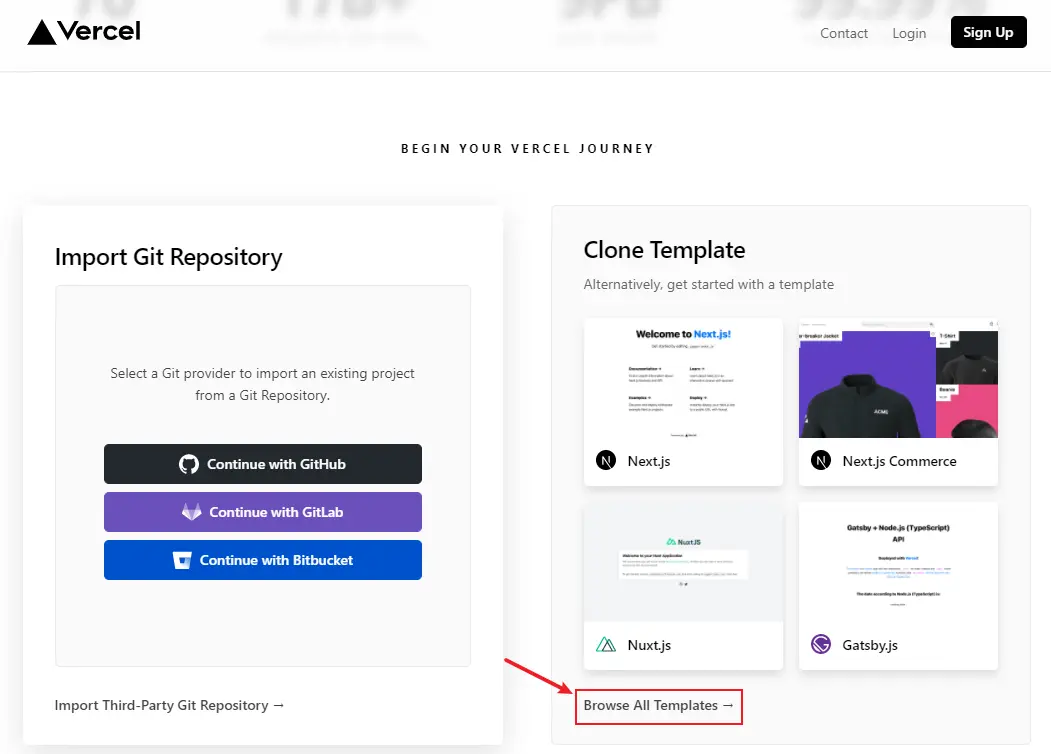Viewport: 1051px width, 754px height.
Task: Select the Nuxt.js template preview thumbnail
Action: 683,563
